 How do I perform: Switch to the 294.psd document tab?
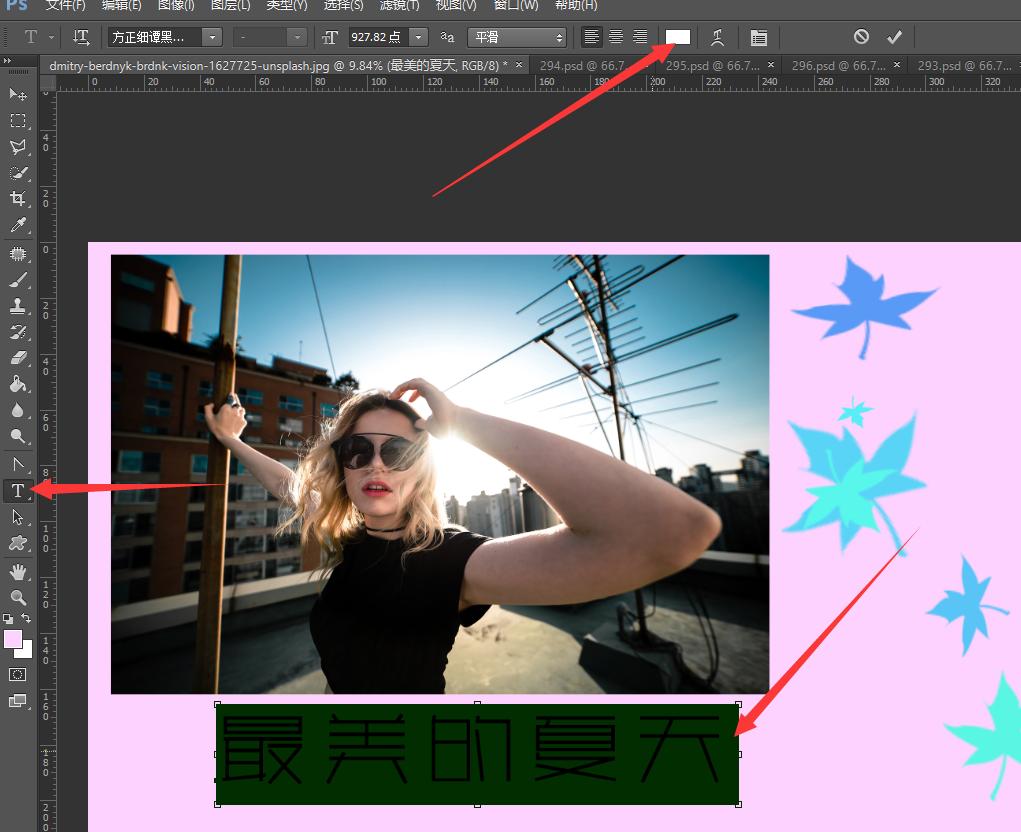pyautogui.click(x=581, y=65)
